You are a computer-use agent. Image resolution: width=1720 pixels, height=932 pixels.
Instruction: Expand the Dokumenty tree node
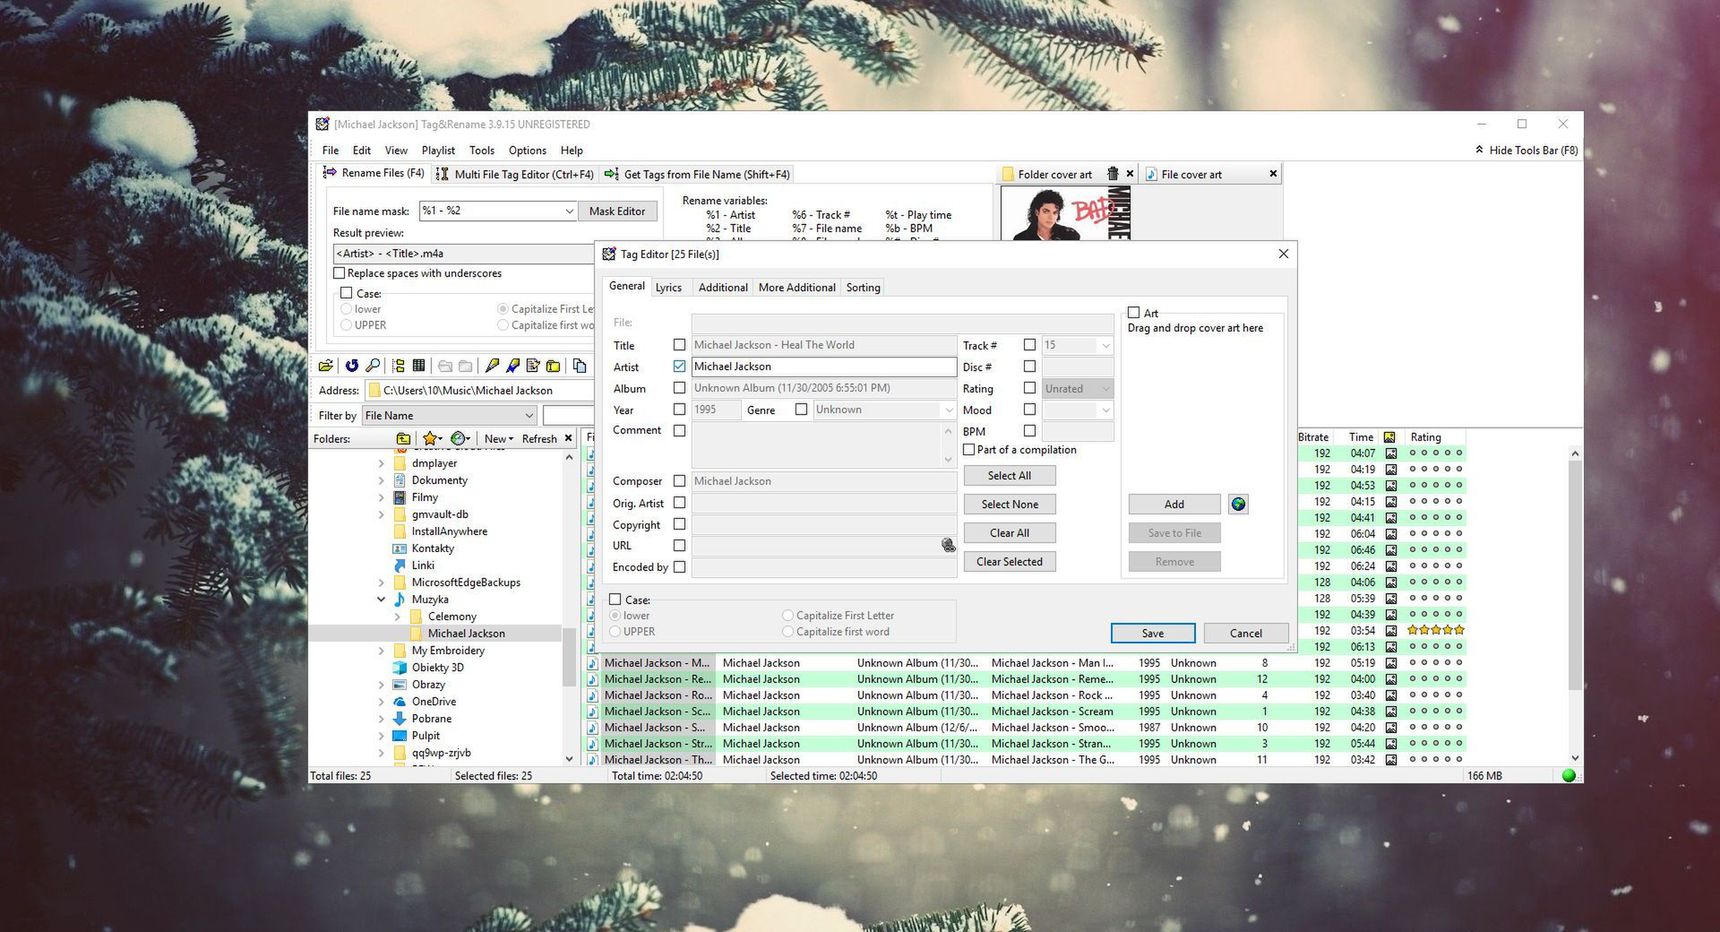pos(381,480)
